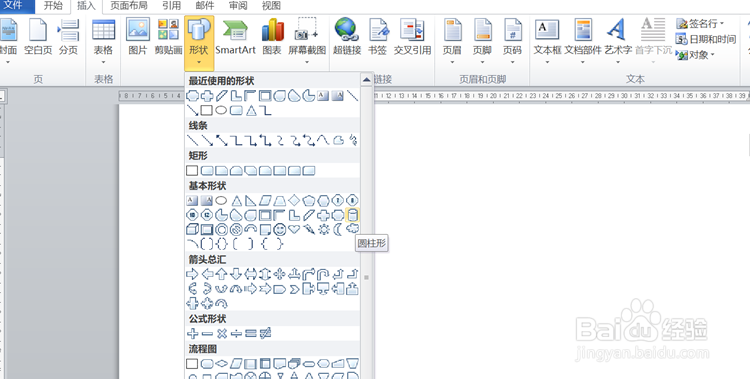Insert a 超链接 hyperlink
Screen dimensions: 750x379
(347, 37)
